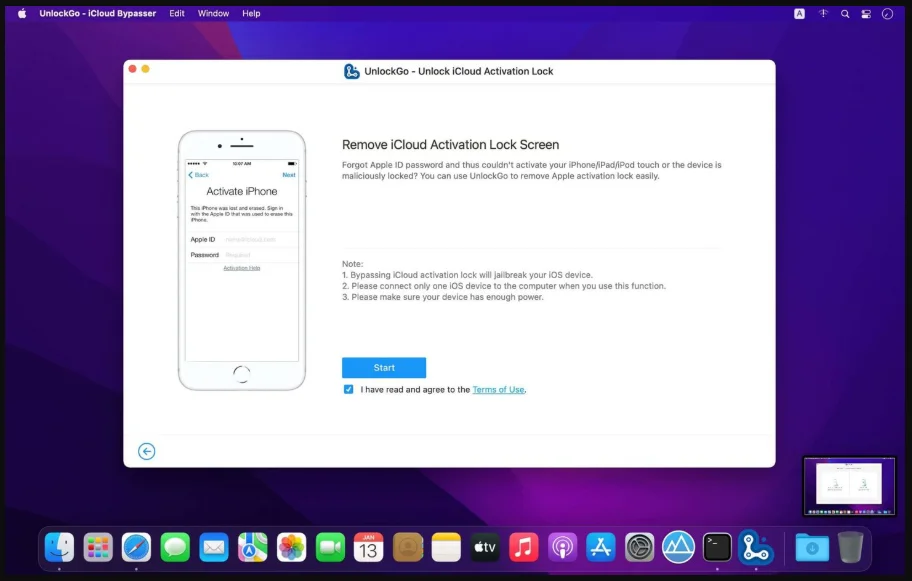Viewport: 912px width, 581px height.
Task: Open Maps from the Dock
Action: 252,547
